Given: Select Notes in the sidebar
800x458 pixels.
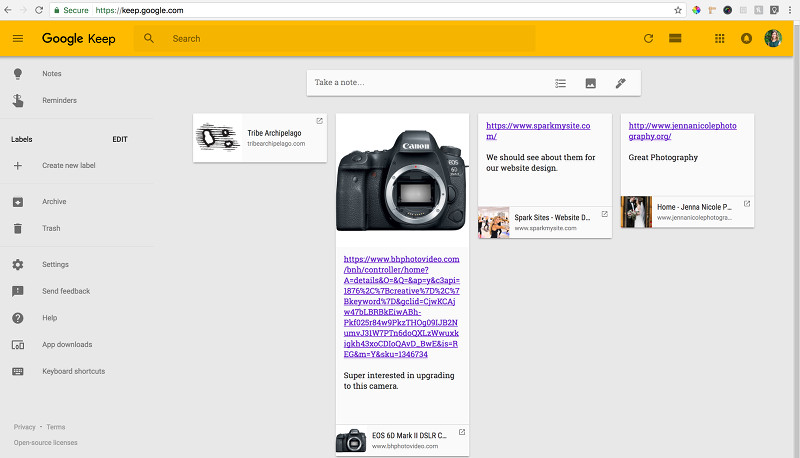Looking at the screenshot, I should (52, 74).
